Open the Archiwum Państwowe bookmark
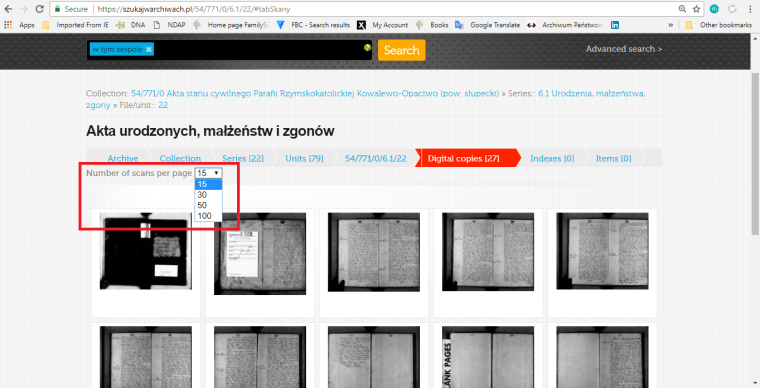760x388 pixels. tap(565, 25)
